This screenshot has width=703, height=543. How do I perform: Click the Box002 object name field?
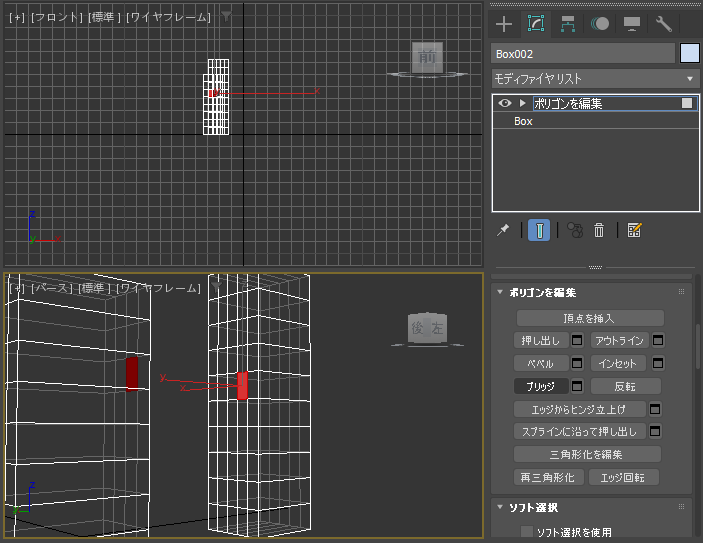[582, 54]
